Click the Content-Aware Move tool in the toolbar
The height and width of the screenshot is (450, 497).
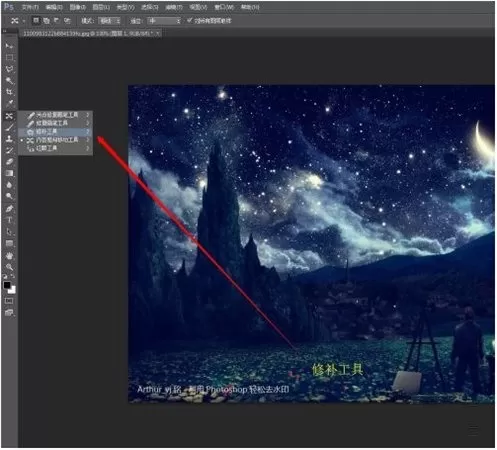click(9, 116)
